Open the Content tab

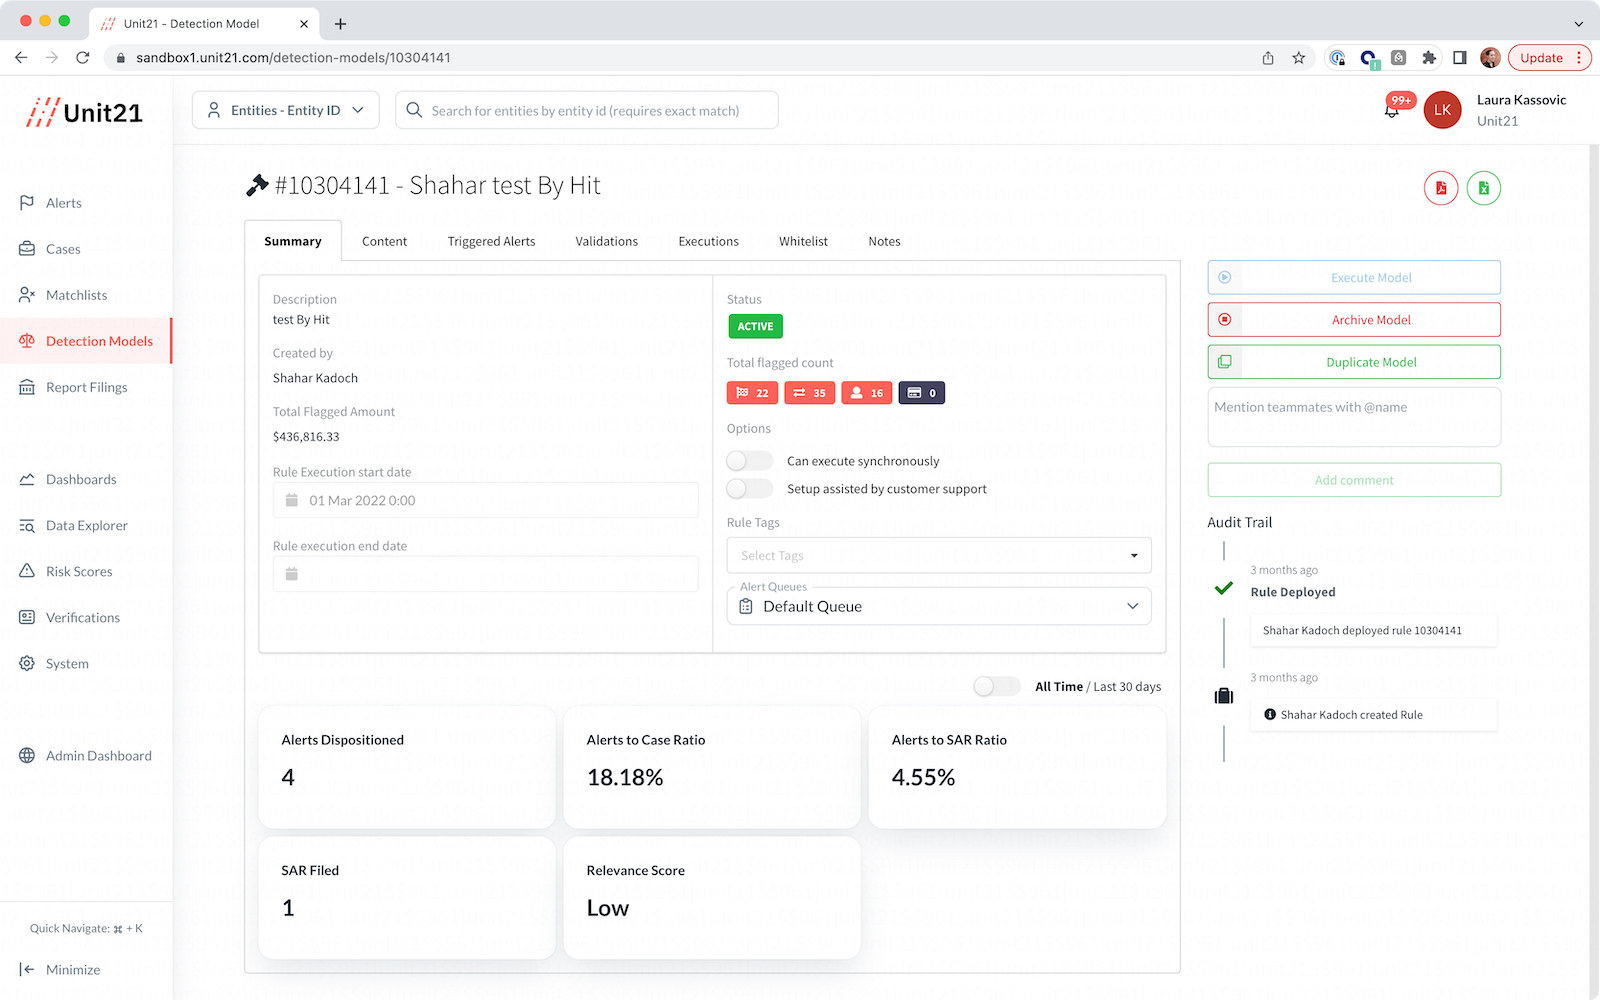point(384,241)
